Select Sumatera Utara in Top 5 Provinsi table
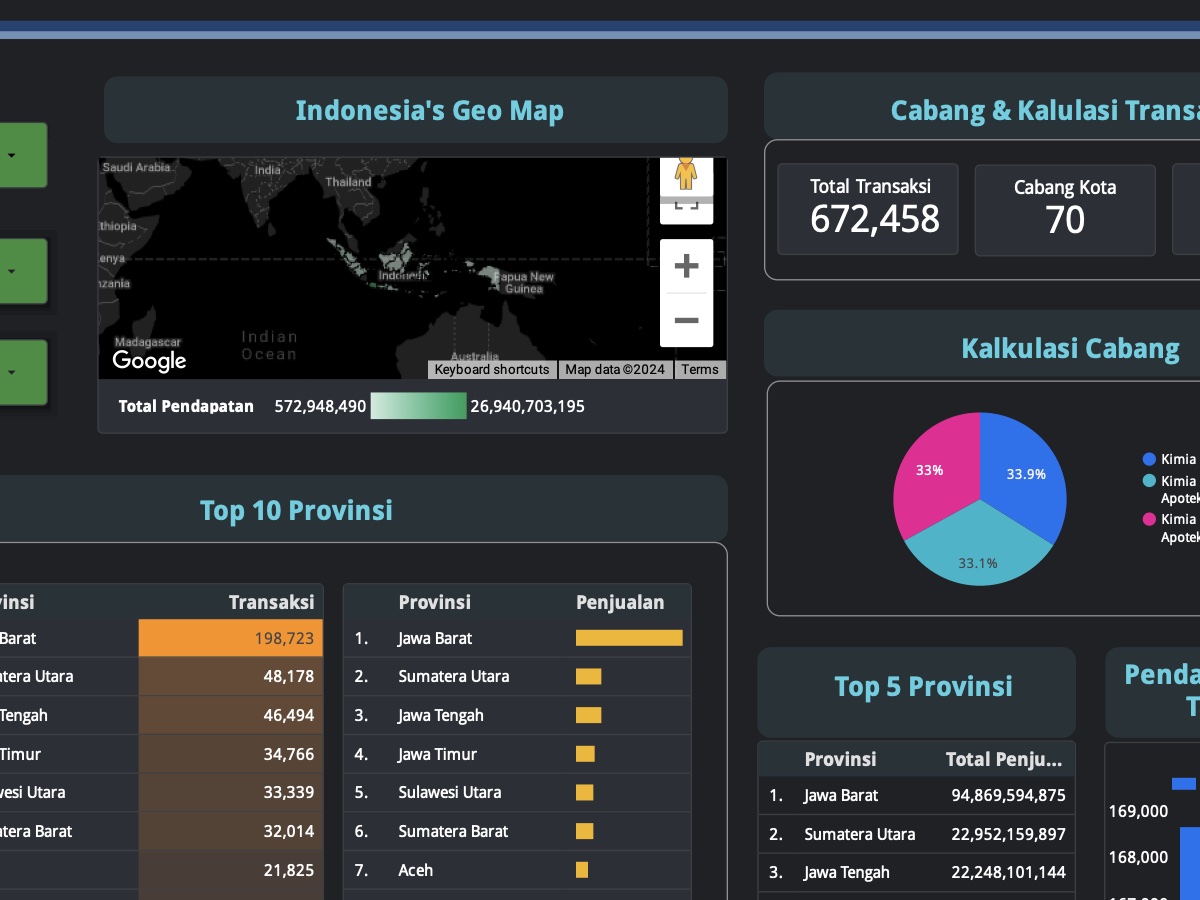The height and width of the screenshot is (900, 1200). coord(916,834)
